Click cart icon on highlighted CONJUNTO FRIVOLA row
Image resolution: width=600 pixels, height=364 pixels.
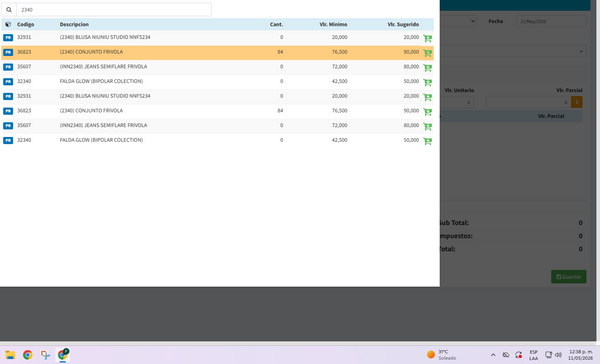point(427,53)
